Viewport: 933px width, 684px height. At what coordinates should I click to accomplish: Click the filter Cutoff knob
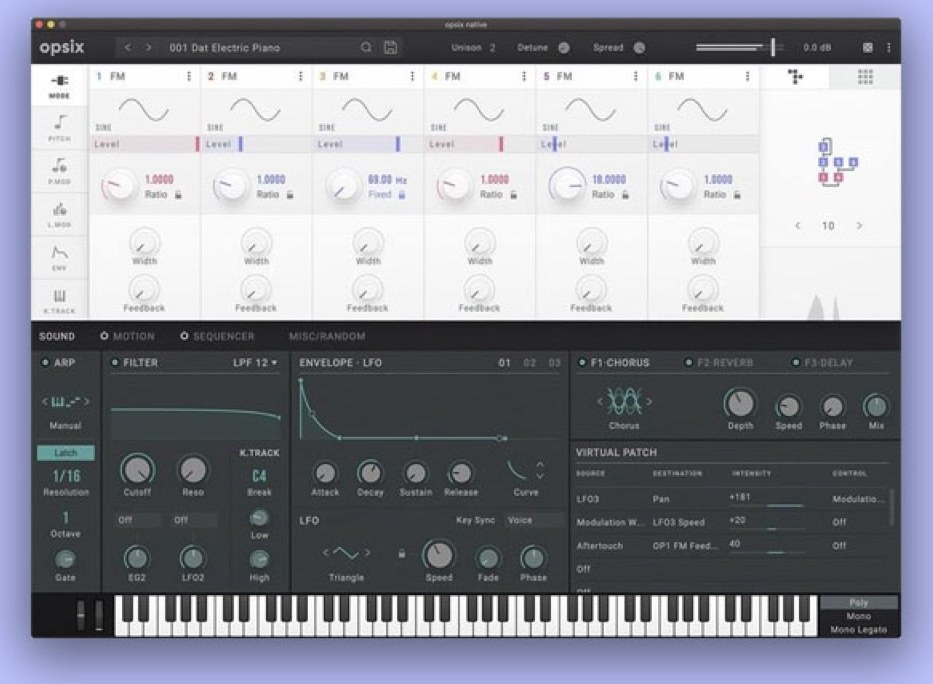click(137, 470)
